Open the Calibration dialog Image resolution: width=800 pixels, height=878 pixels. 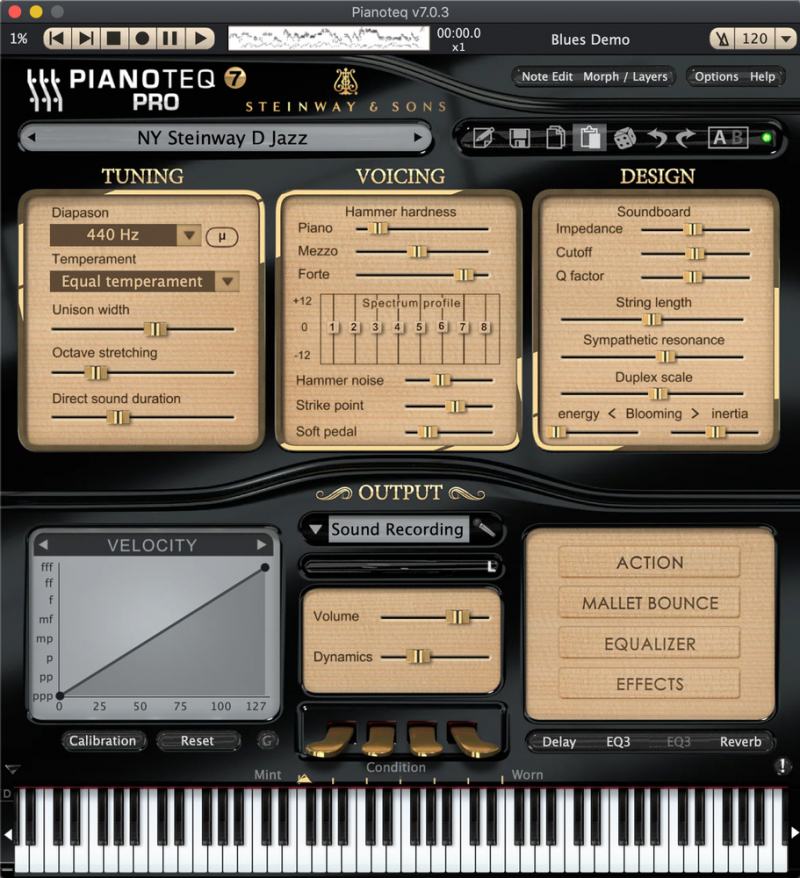(x=102, y=741)
